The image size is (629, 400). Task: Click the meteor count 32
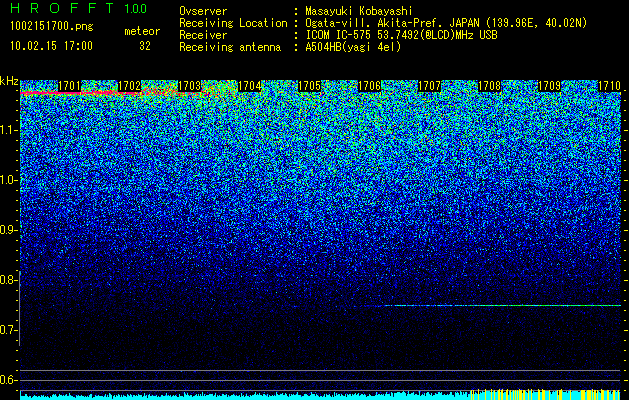[x=145, y=46]
